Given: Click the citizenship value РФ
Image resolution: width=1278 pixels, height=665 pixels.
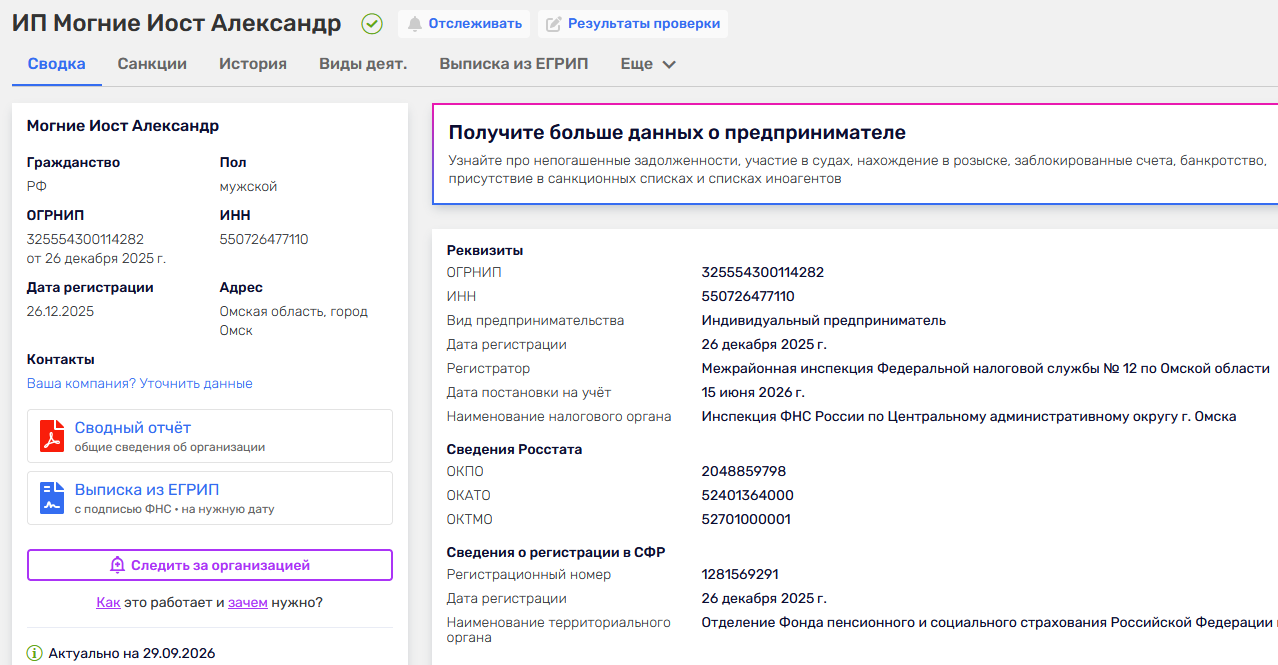Looking at the screenshot, I should point(37,186).
